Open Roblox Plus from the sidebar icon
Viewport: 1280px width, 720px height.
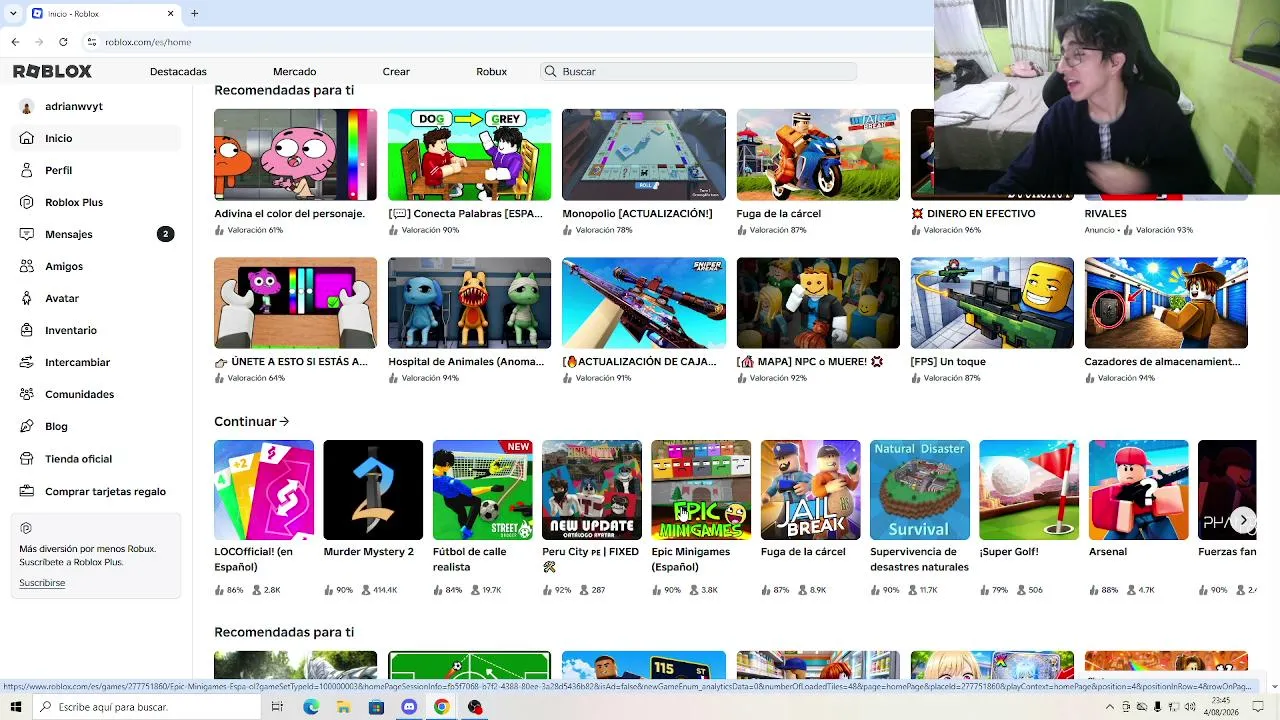[x=26, y=202]
